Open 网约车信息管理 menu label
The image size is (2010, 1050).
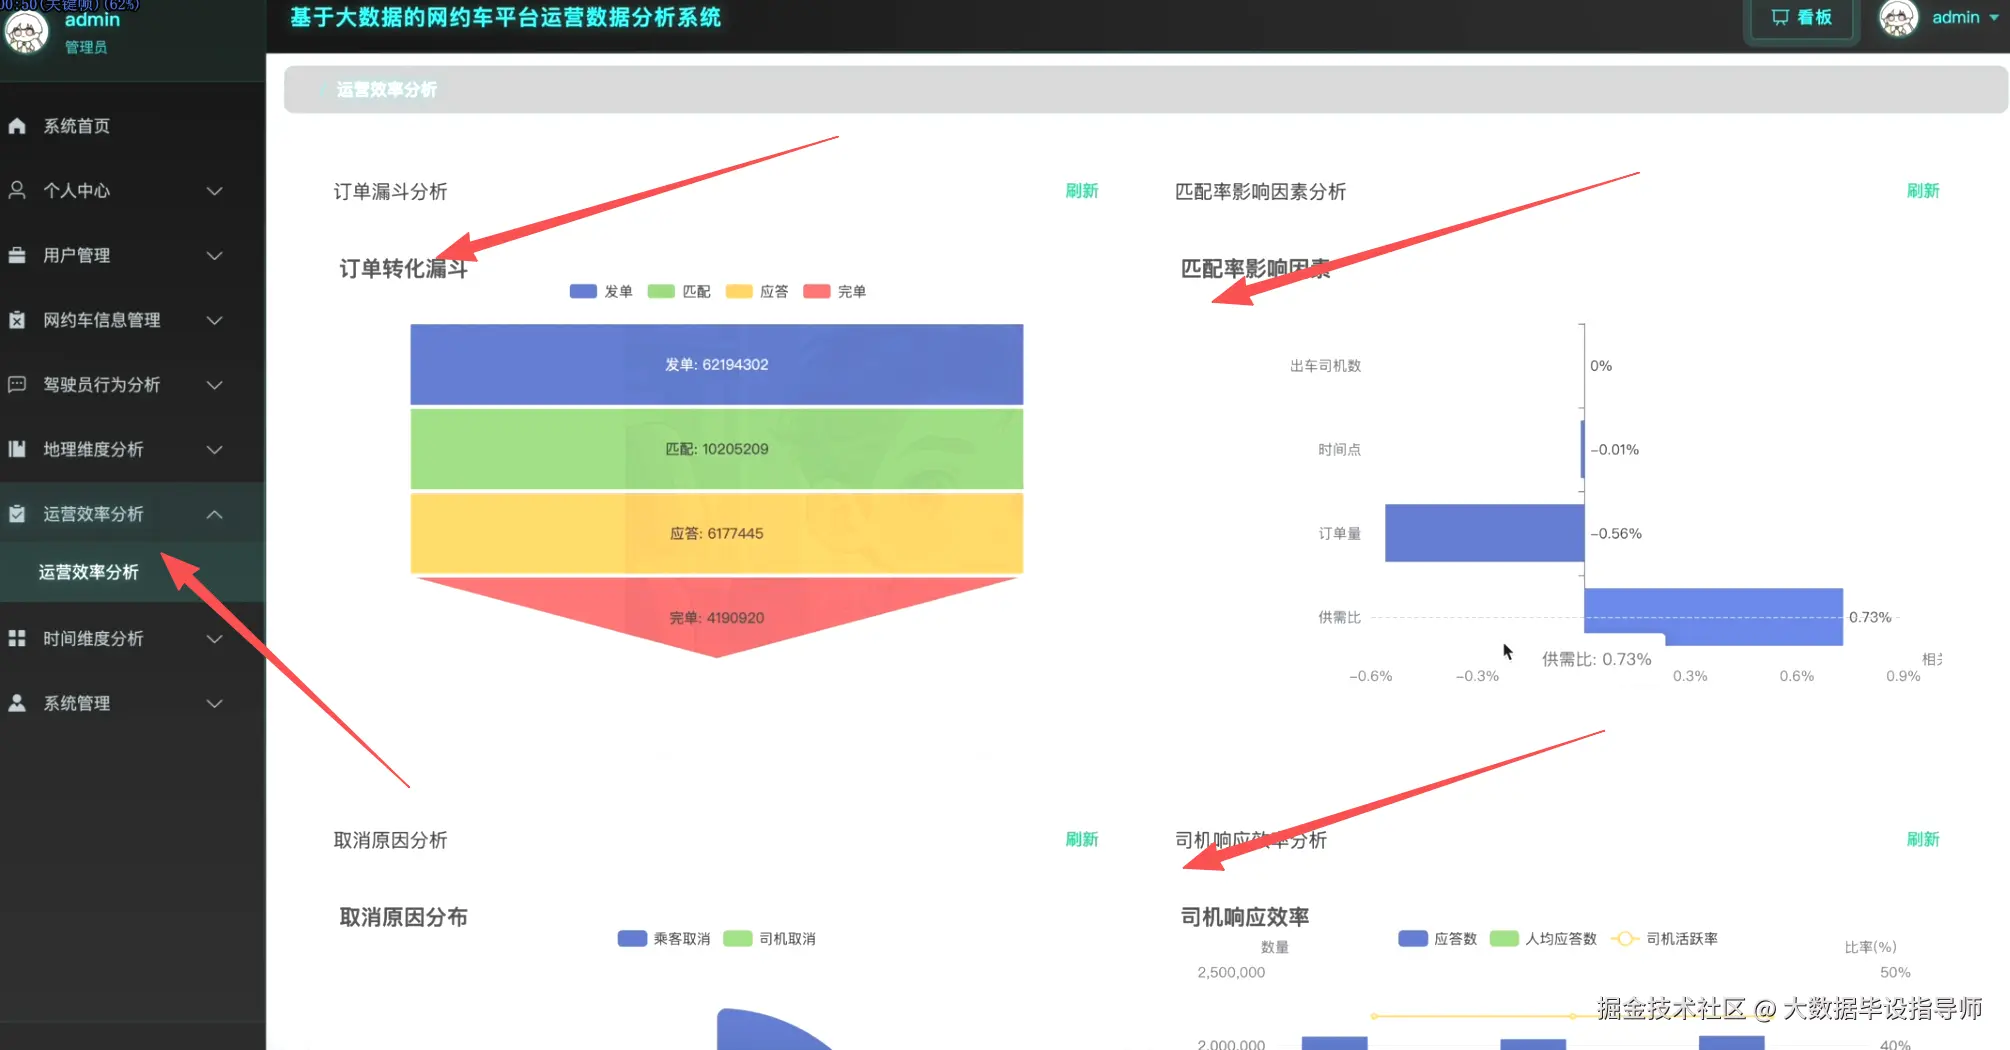102,320
